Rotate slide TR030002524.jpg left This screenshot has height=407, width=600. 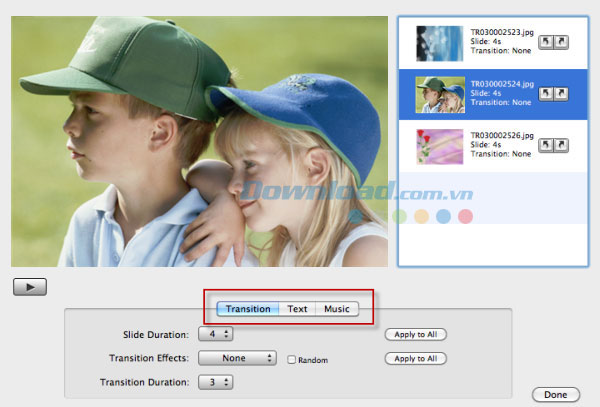(545, 94)
